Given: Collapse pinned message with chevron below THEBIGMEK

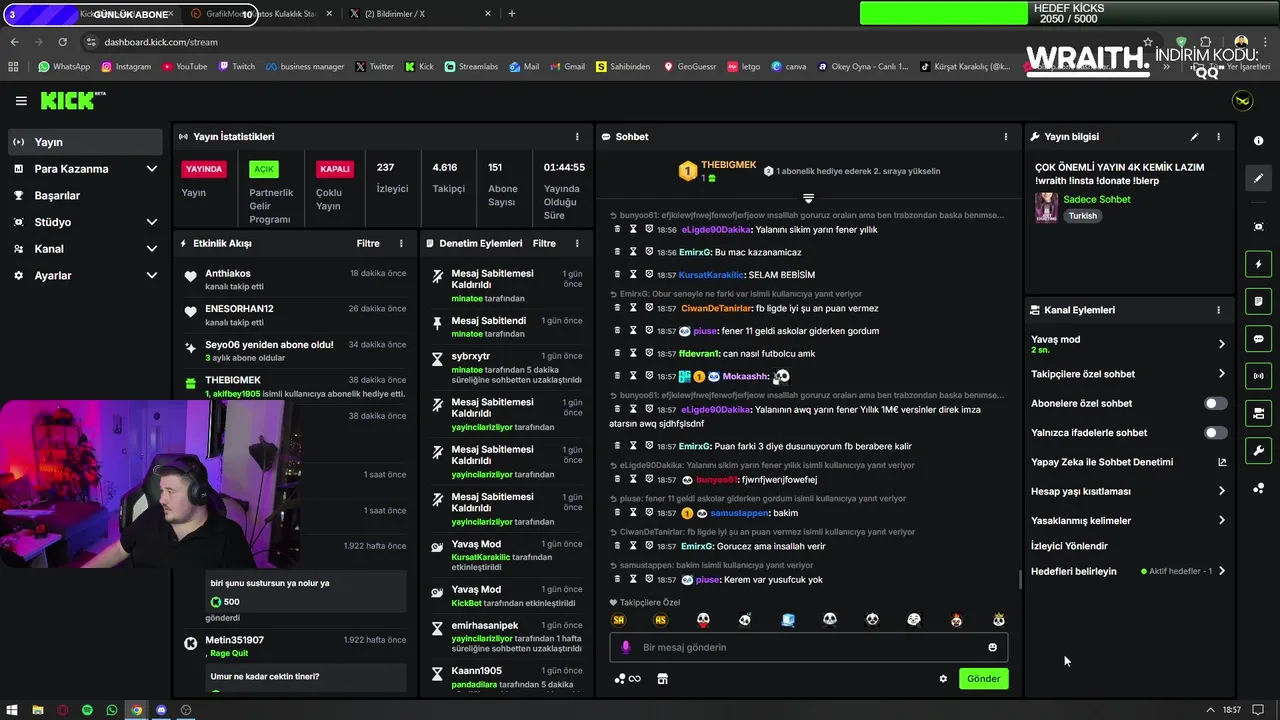Looking at the screenshot, I should [808, 198].
